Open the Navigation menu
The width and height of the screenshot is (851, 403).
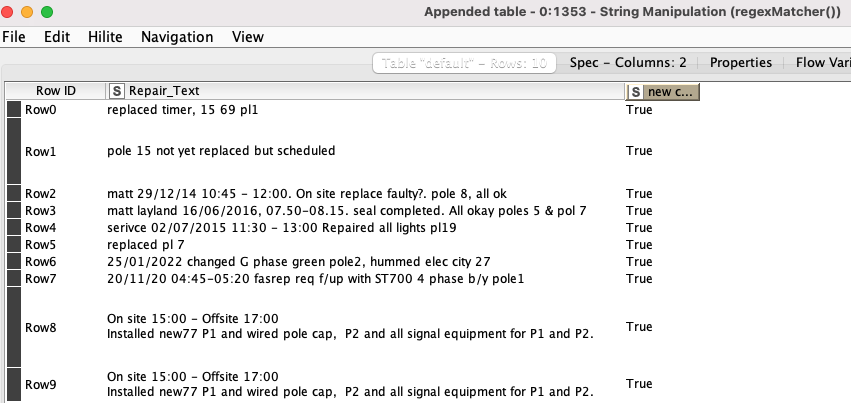(x=177, y=37)
